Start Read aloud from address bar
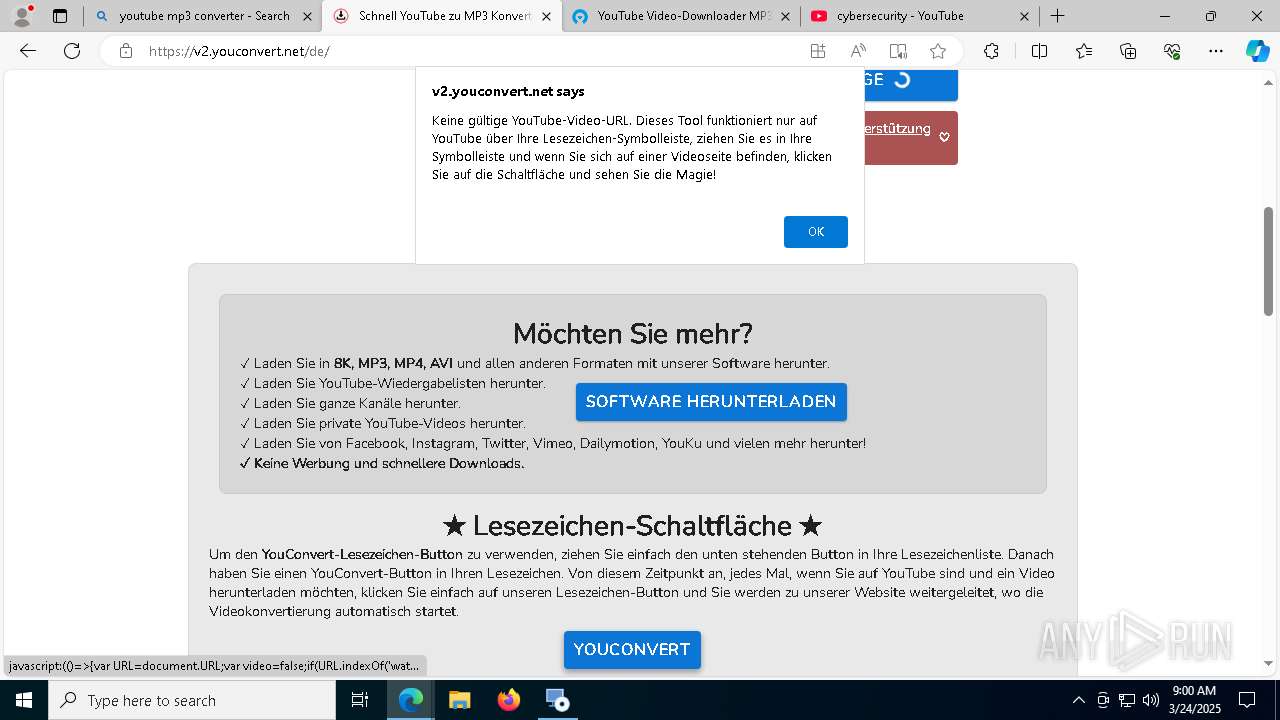The image size is (1280, 720). pos(858,51)
